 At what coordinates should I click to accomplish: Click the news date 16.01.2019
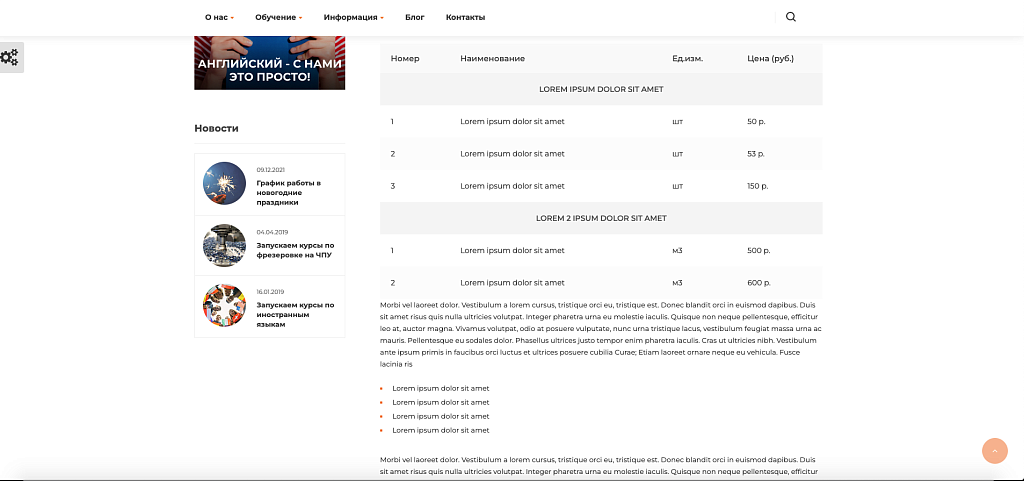coord(271,292)
